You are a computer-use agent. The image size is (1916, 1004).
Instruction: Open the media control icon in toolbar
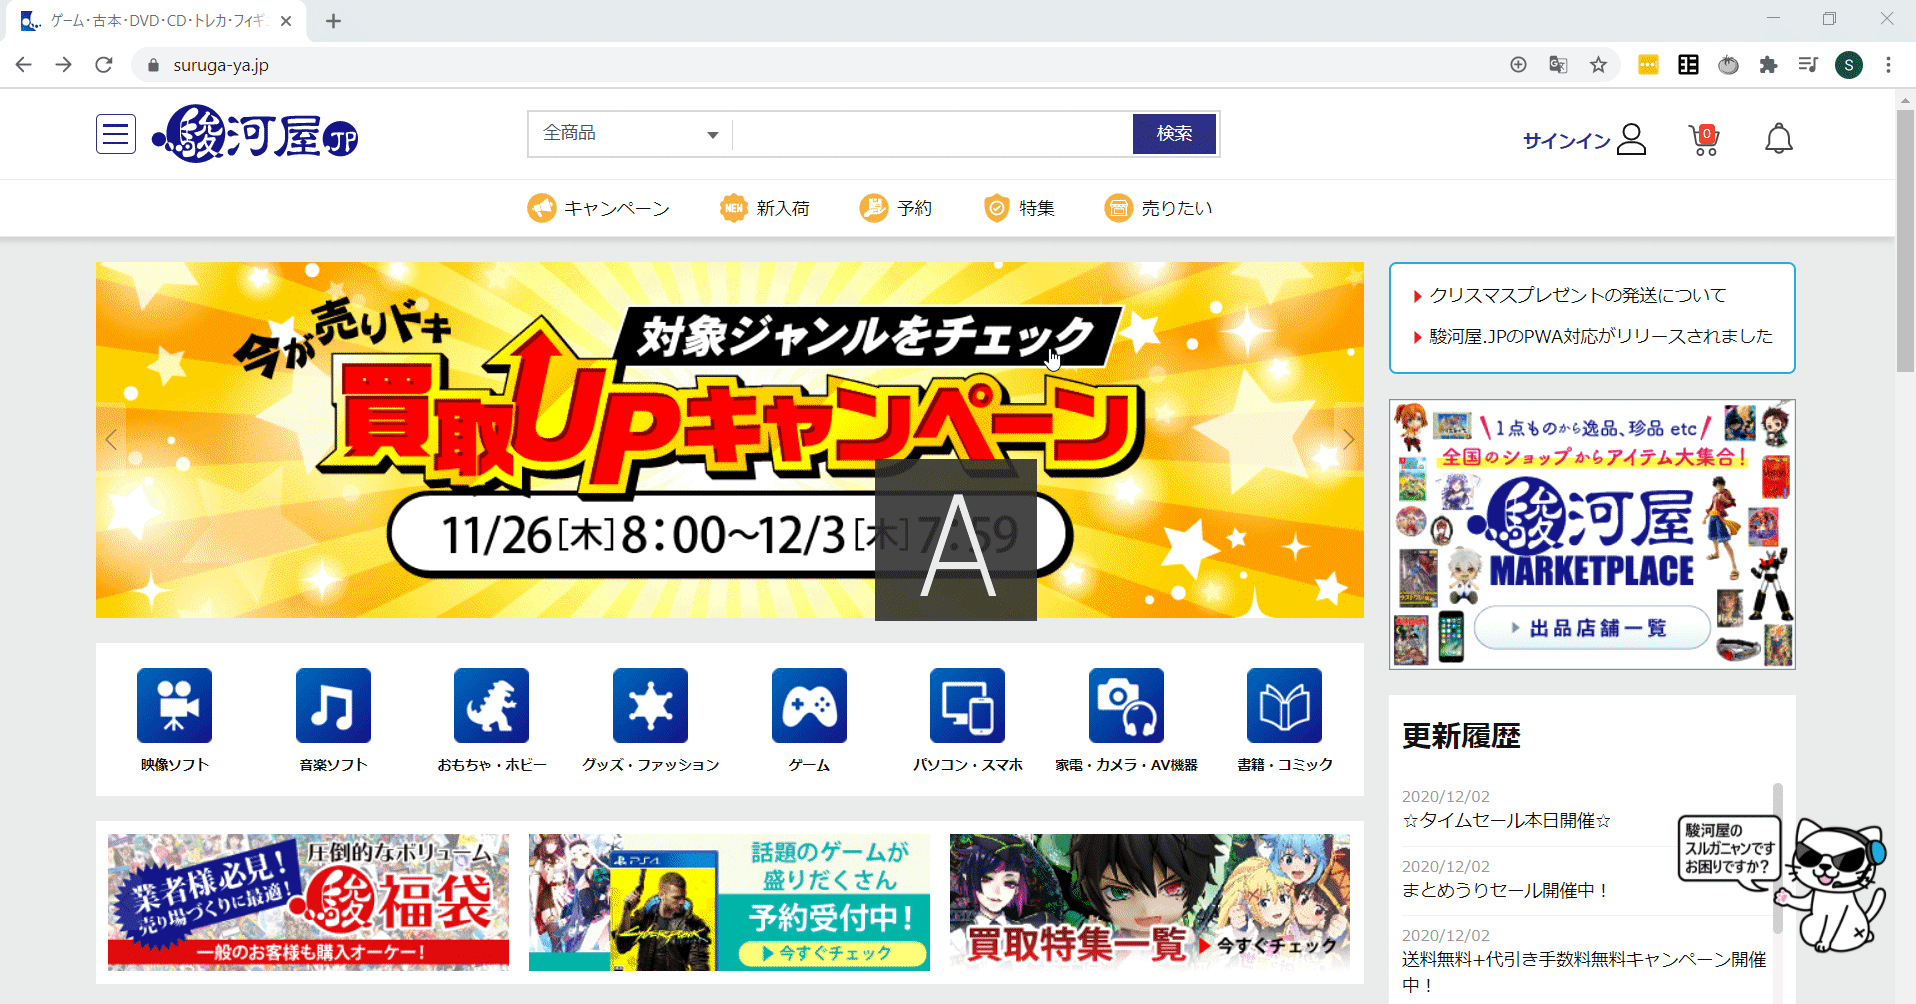(1808, 65)
